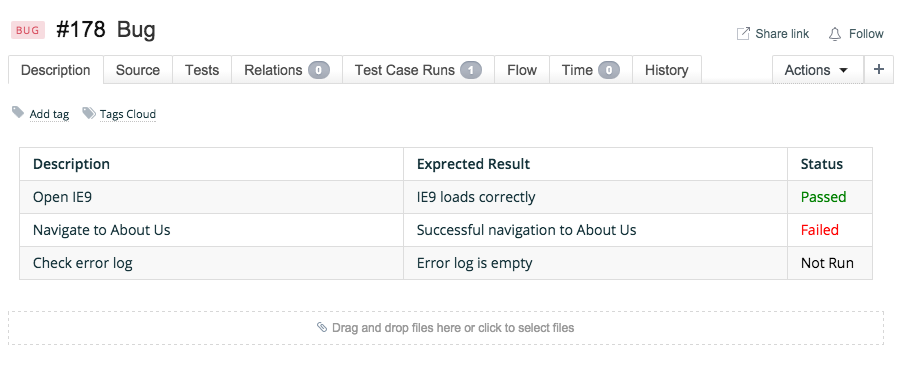Image resolution: width=900 pixels, height=365 pixels.
Task: Click the Not Run status
Action: tap(827, 263)
